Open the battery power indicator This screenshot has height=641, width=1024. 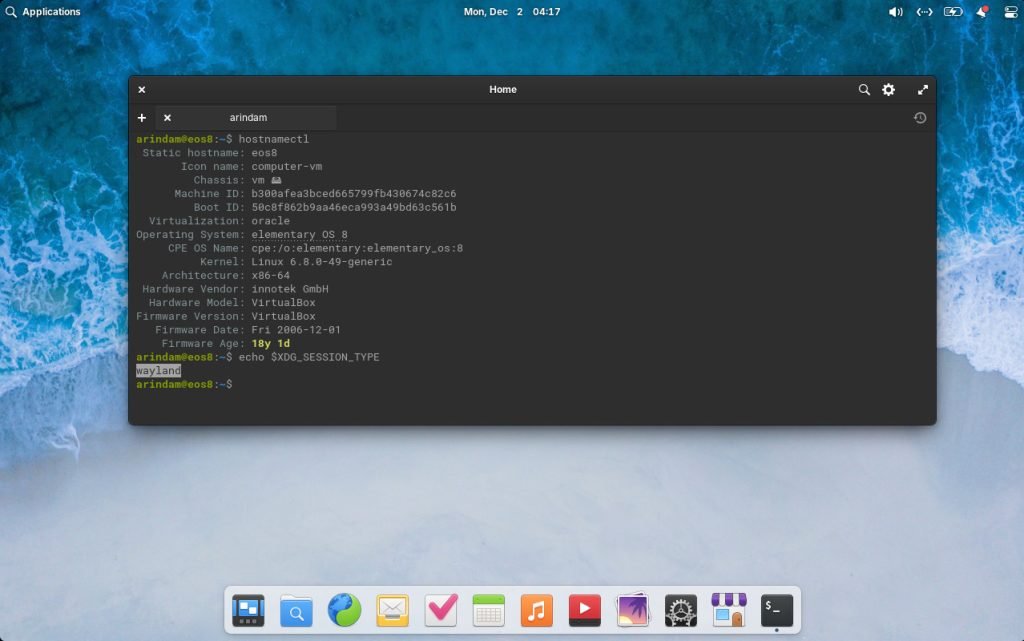[x=953, y=12]
